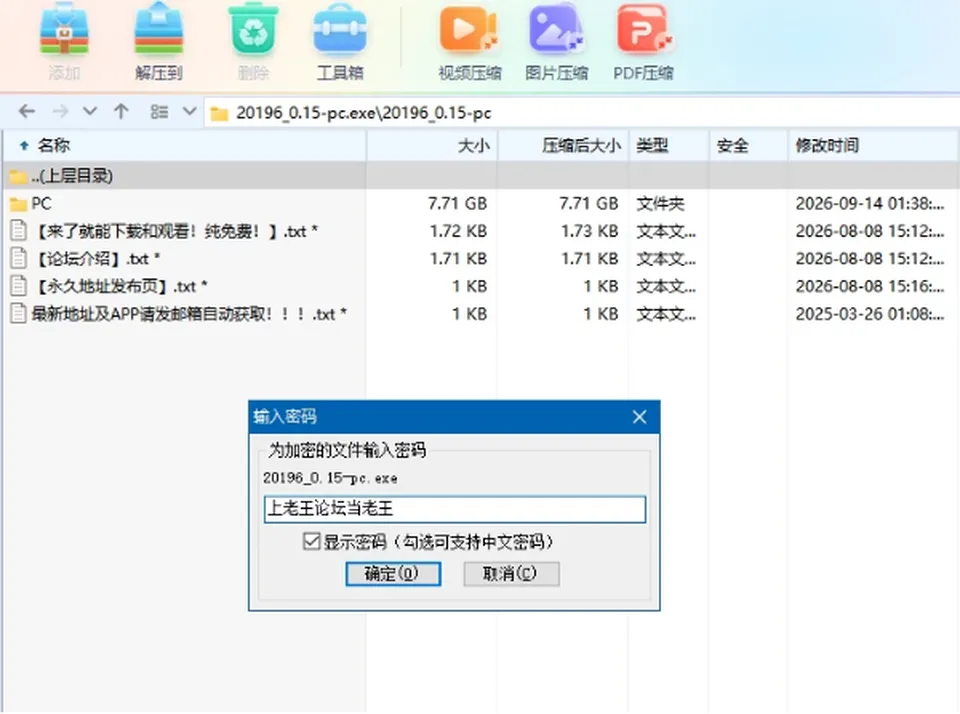Select the PC folder row

pyautogui.click(x=480, y=203)
